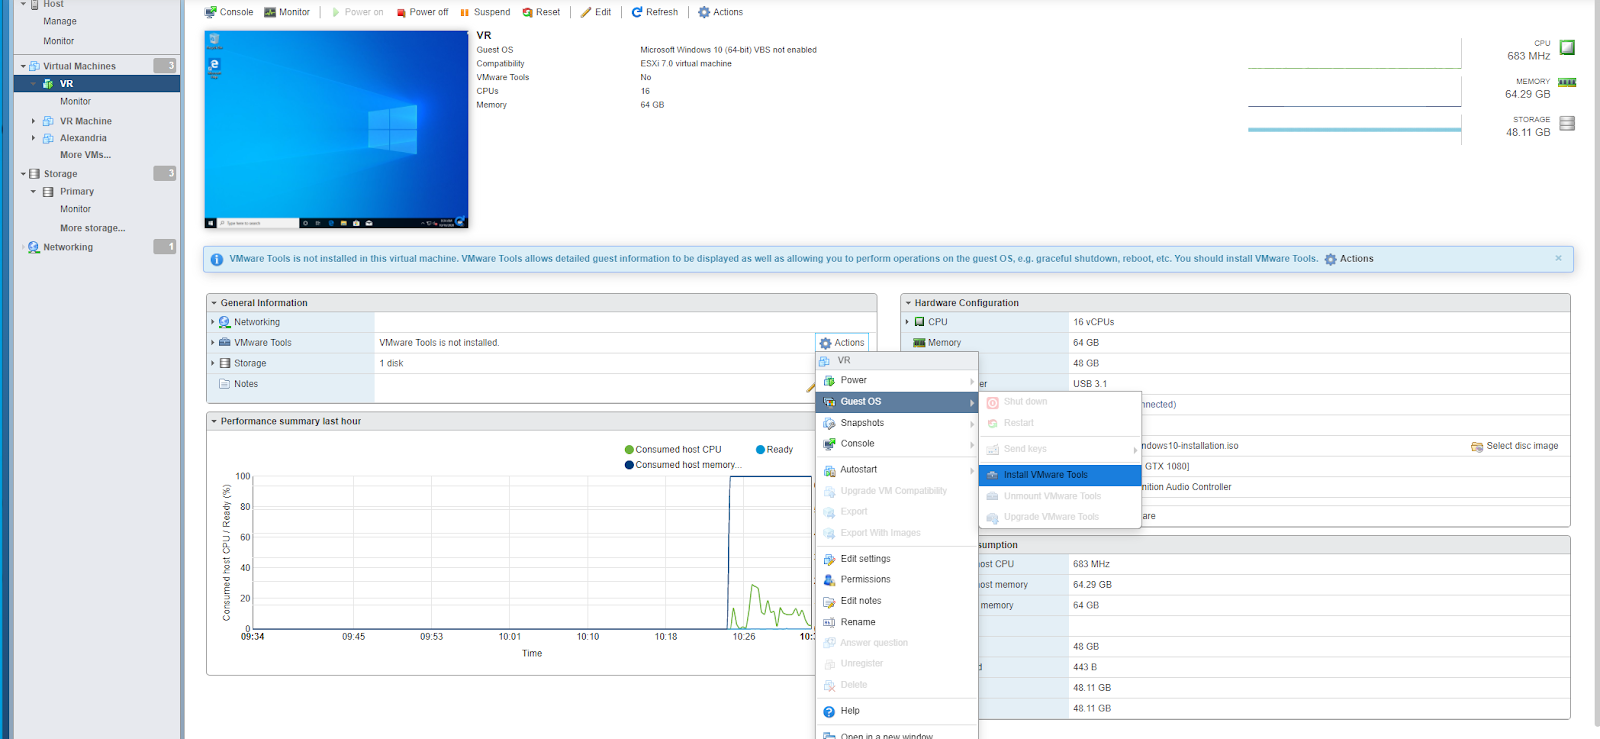
Task: Click the Ready legend entry
Action: pos(774,450)
